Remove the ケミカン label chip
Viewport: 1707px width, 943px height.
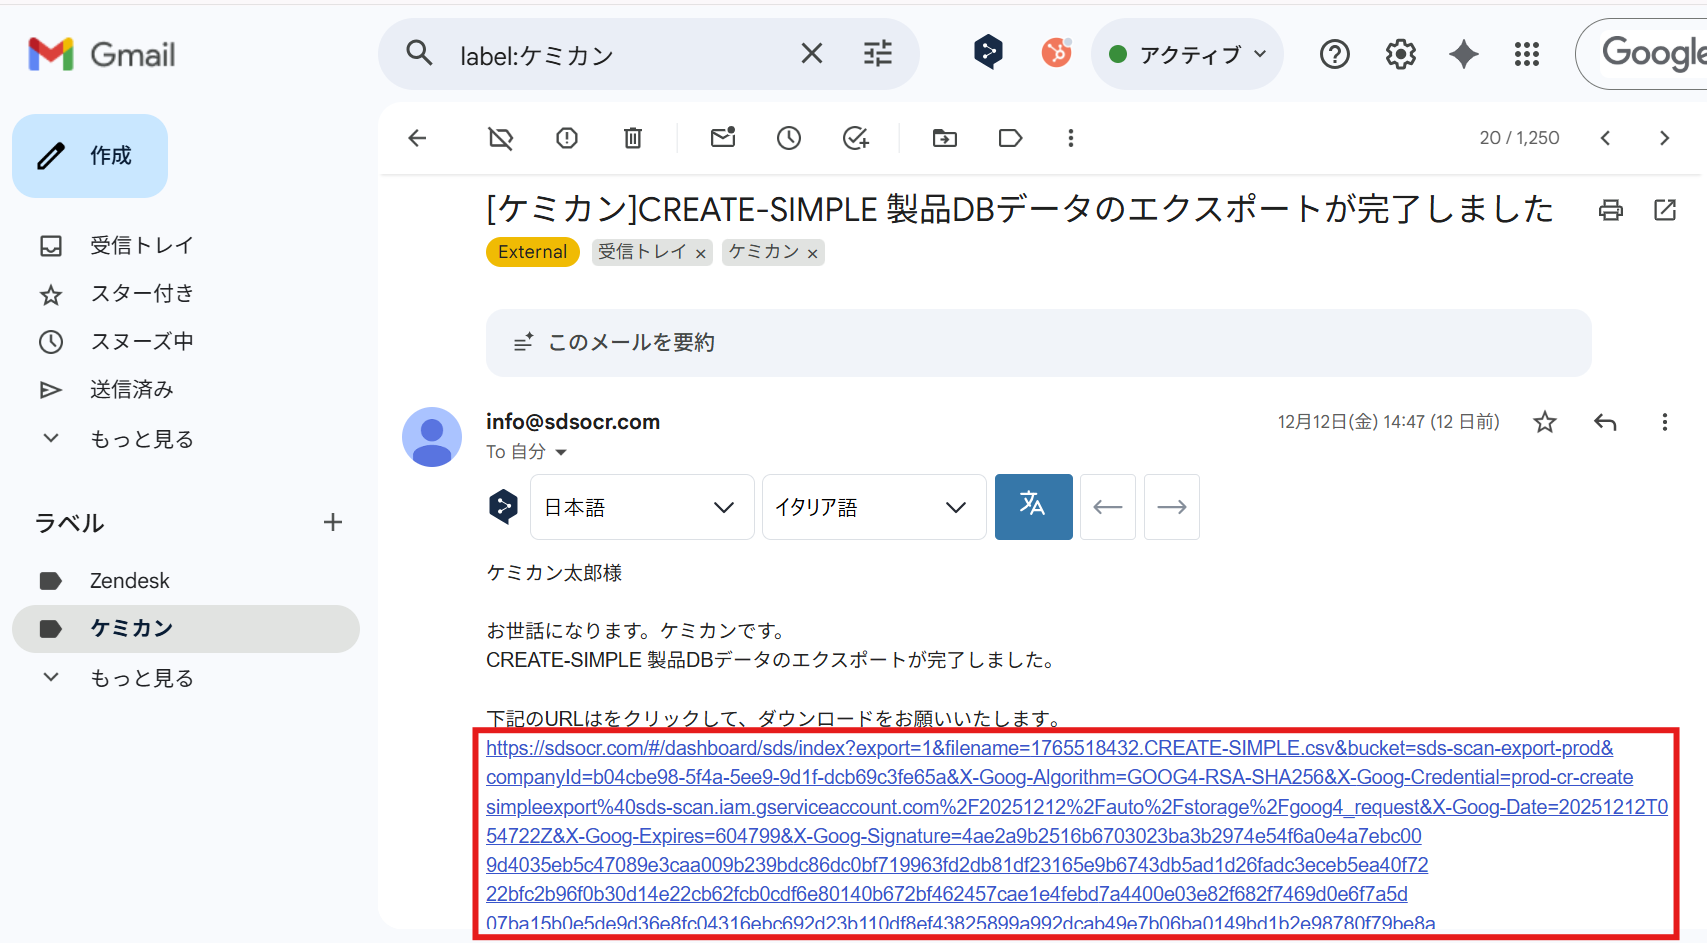tap(813, 254)
